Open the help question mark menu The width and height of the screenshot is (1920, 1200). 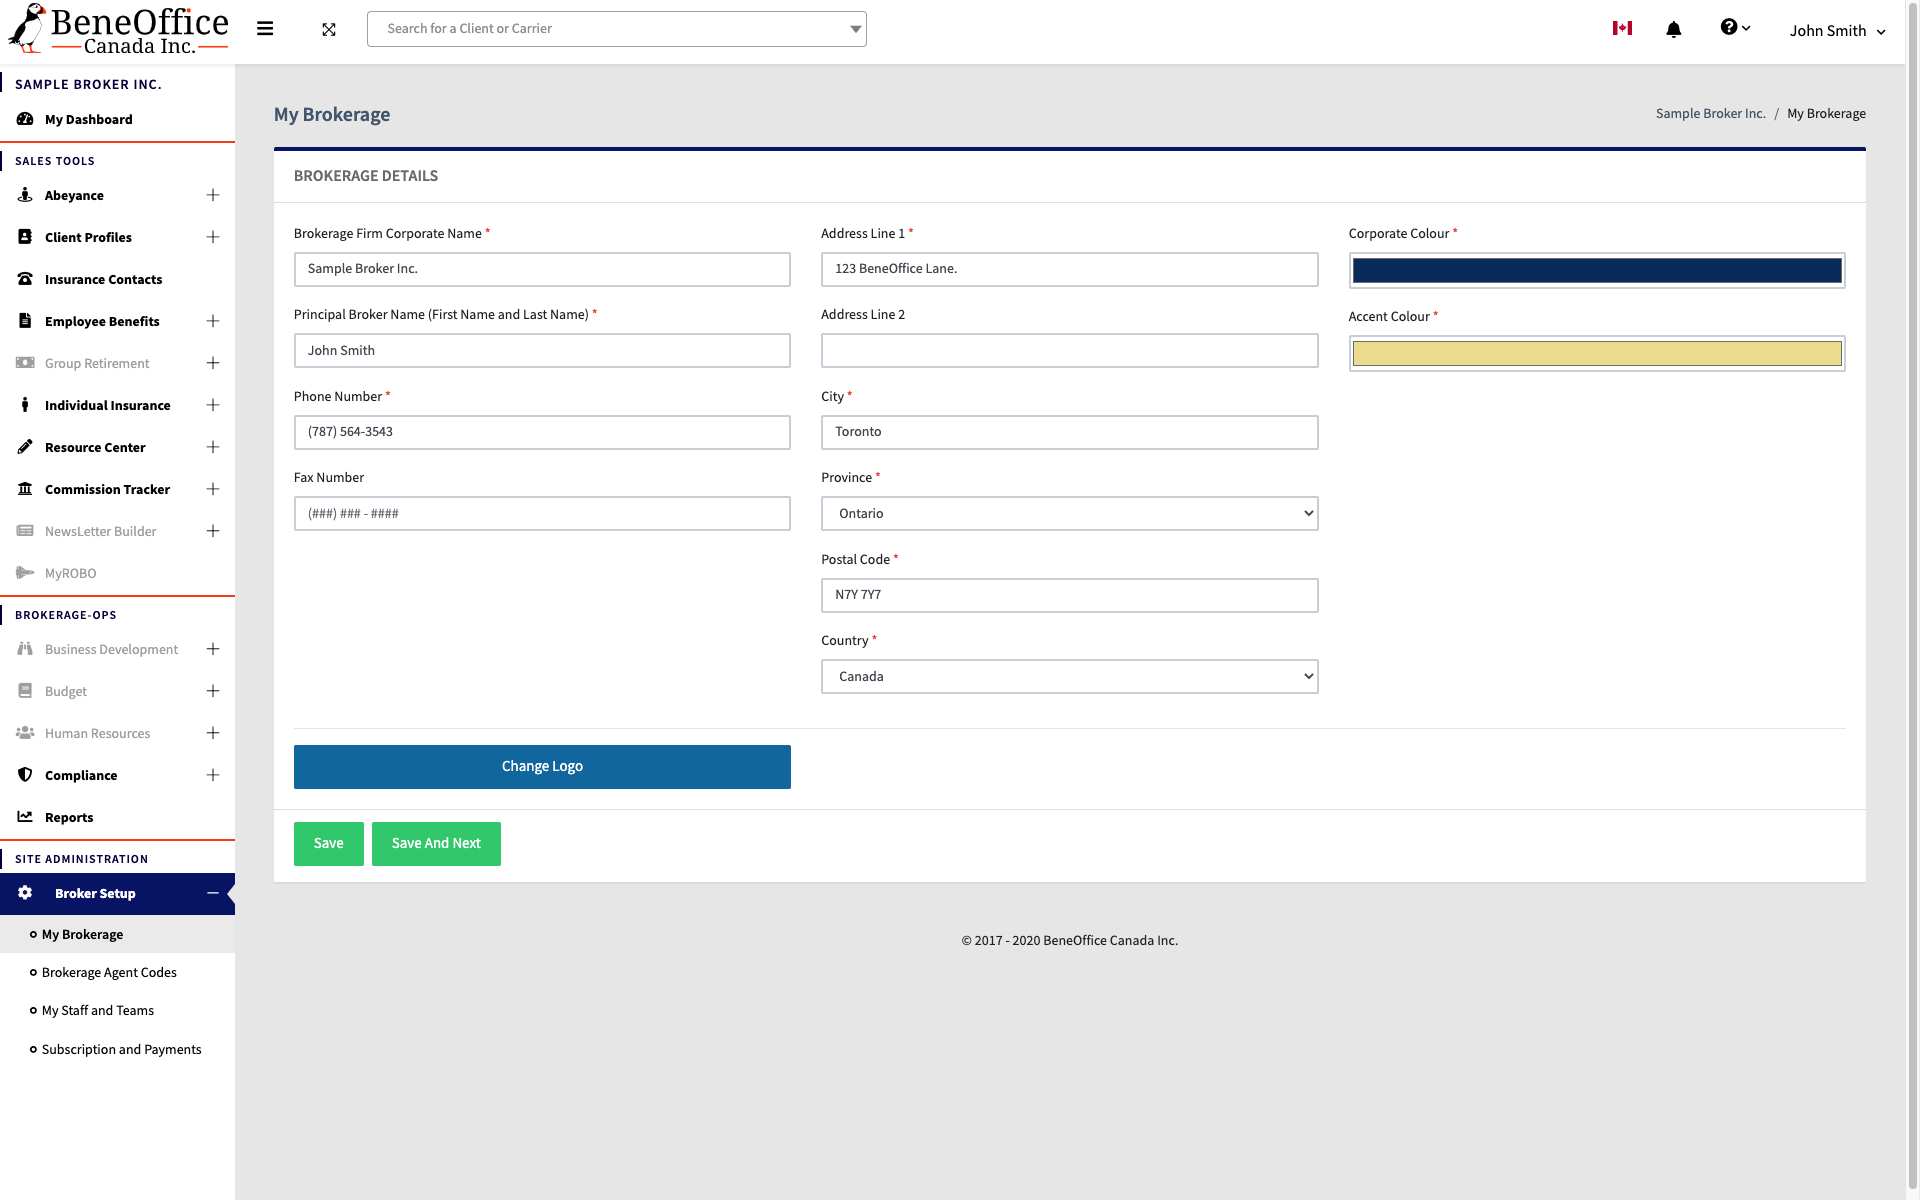point(1734,28)
